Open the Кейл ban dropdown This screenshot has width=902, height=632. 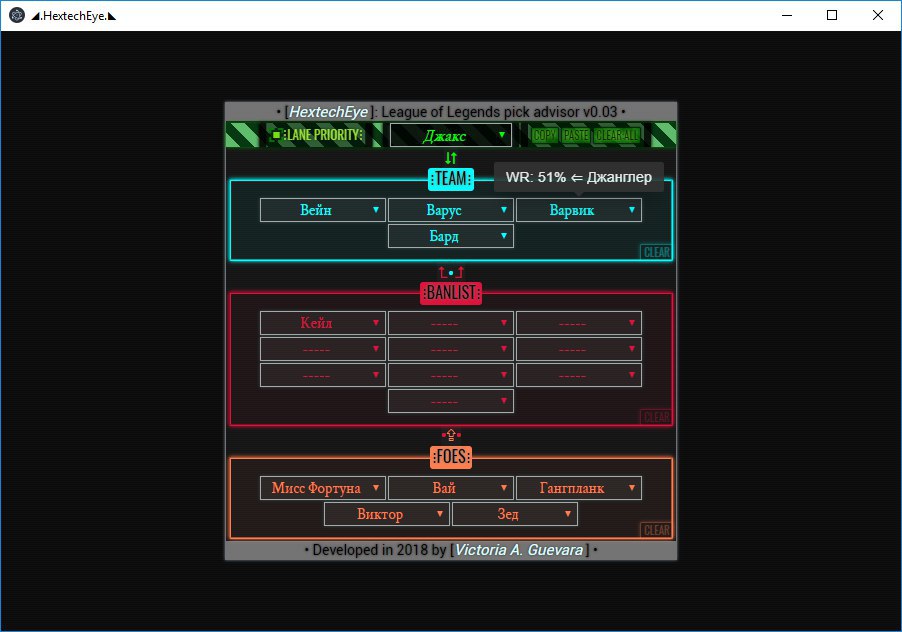click(x=323, y=323)
